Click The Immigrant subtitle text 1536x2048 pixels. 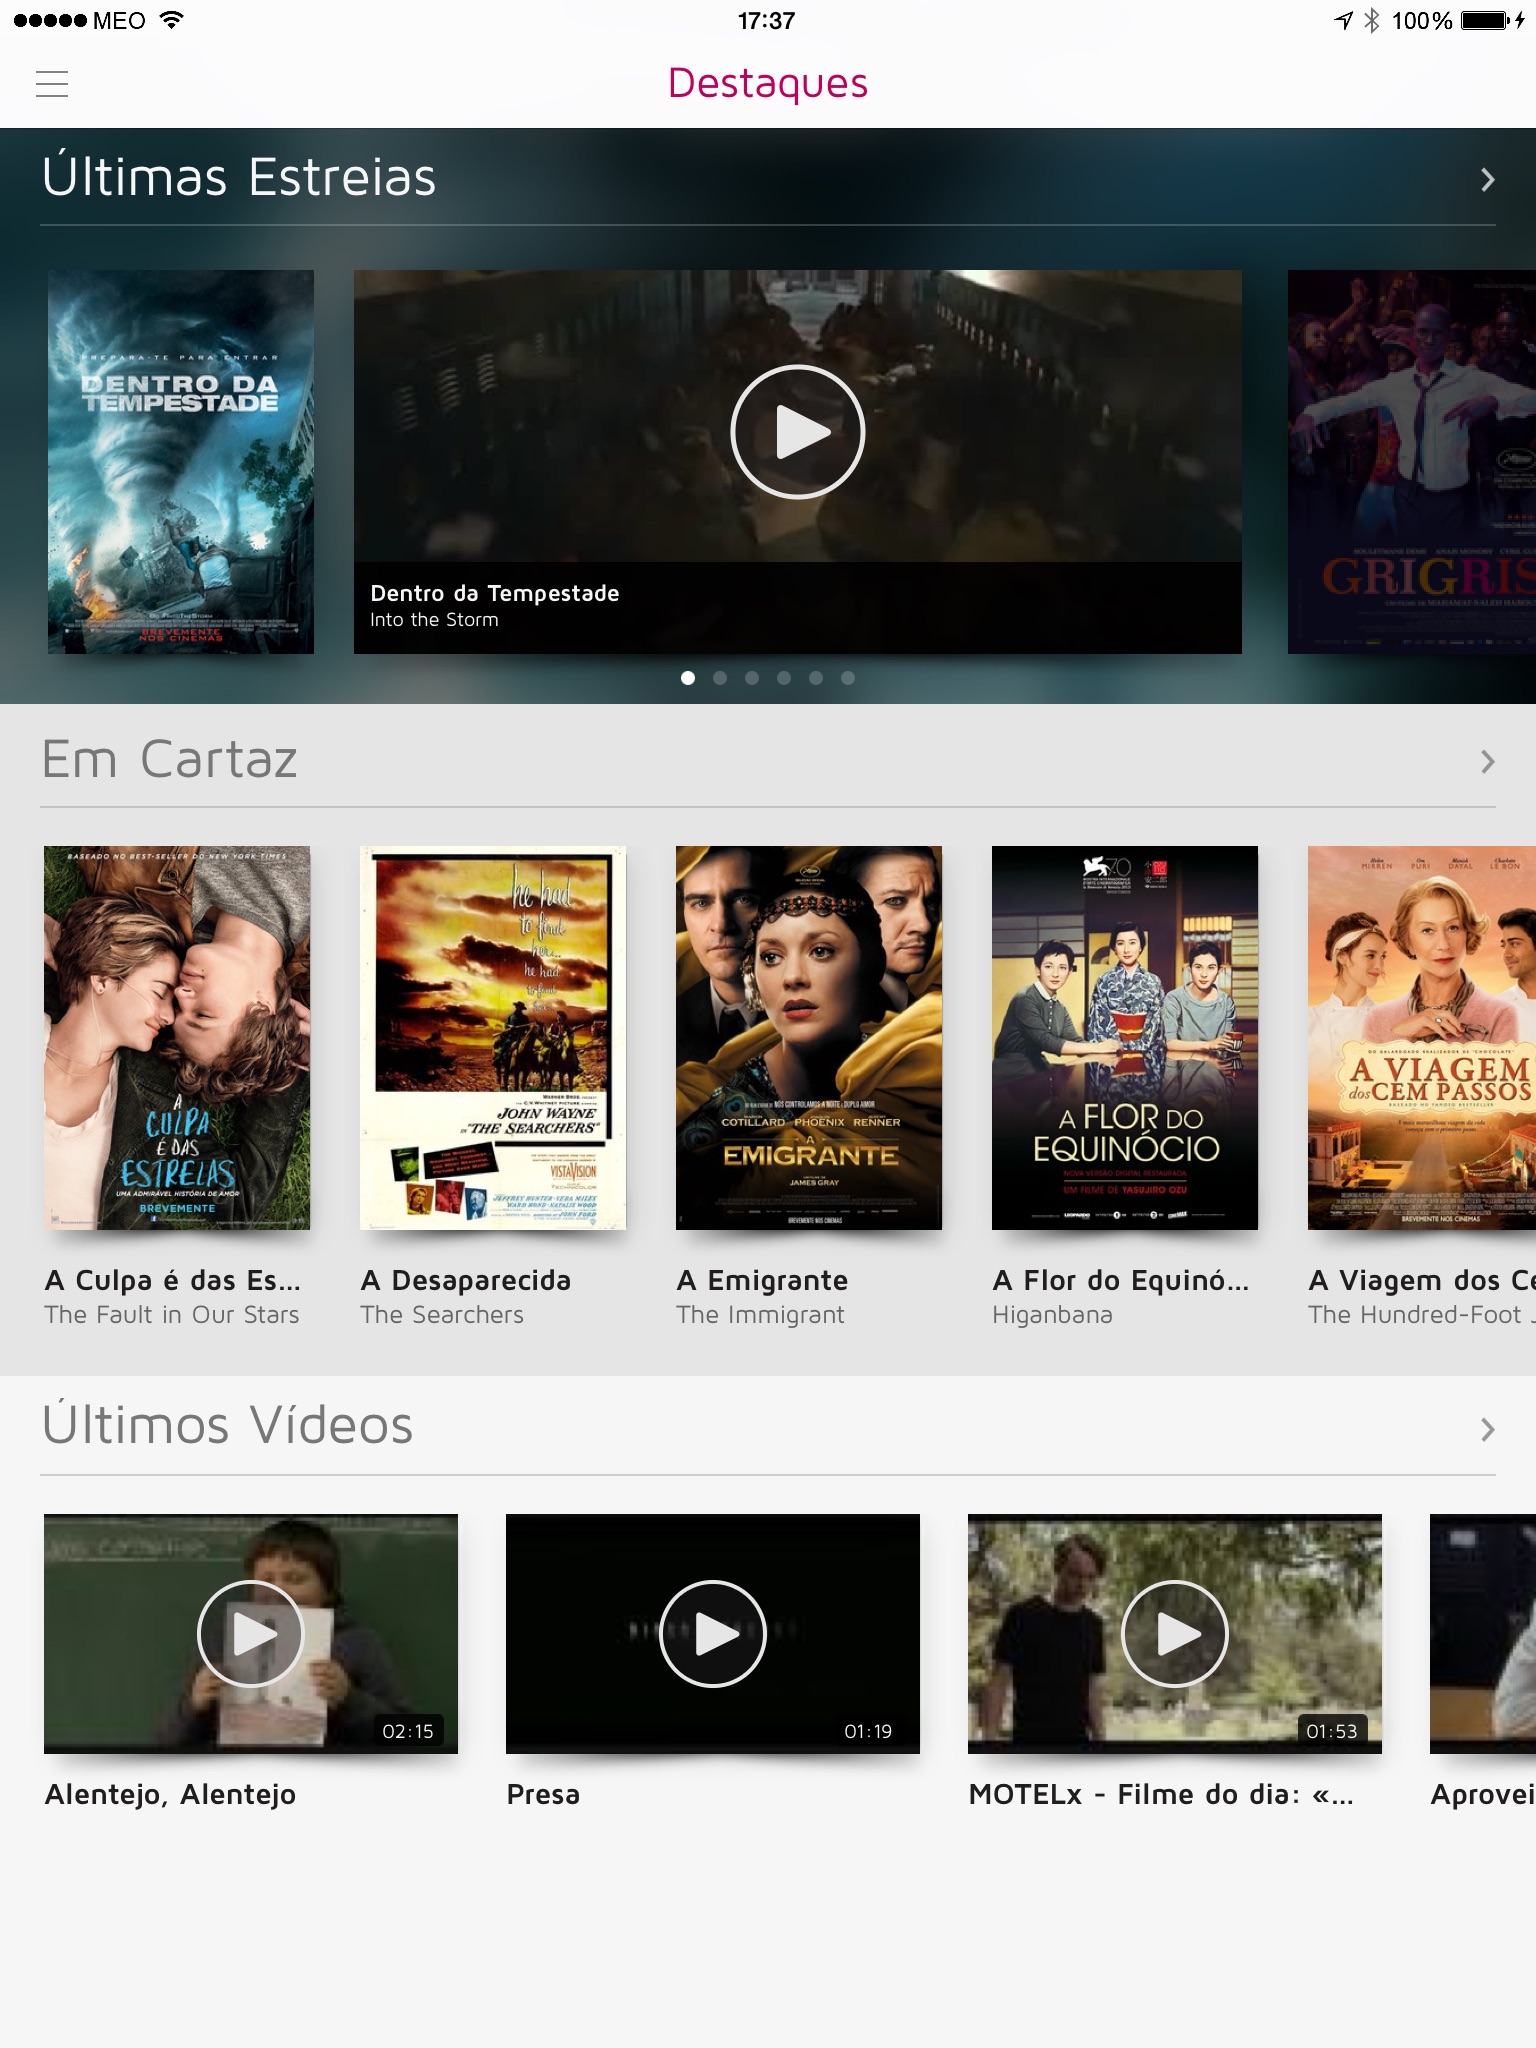(x=761, y=1315)
